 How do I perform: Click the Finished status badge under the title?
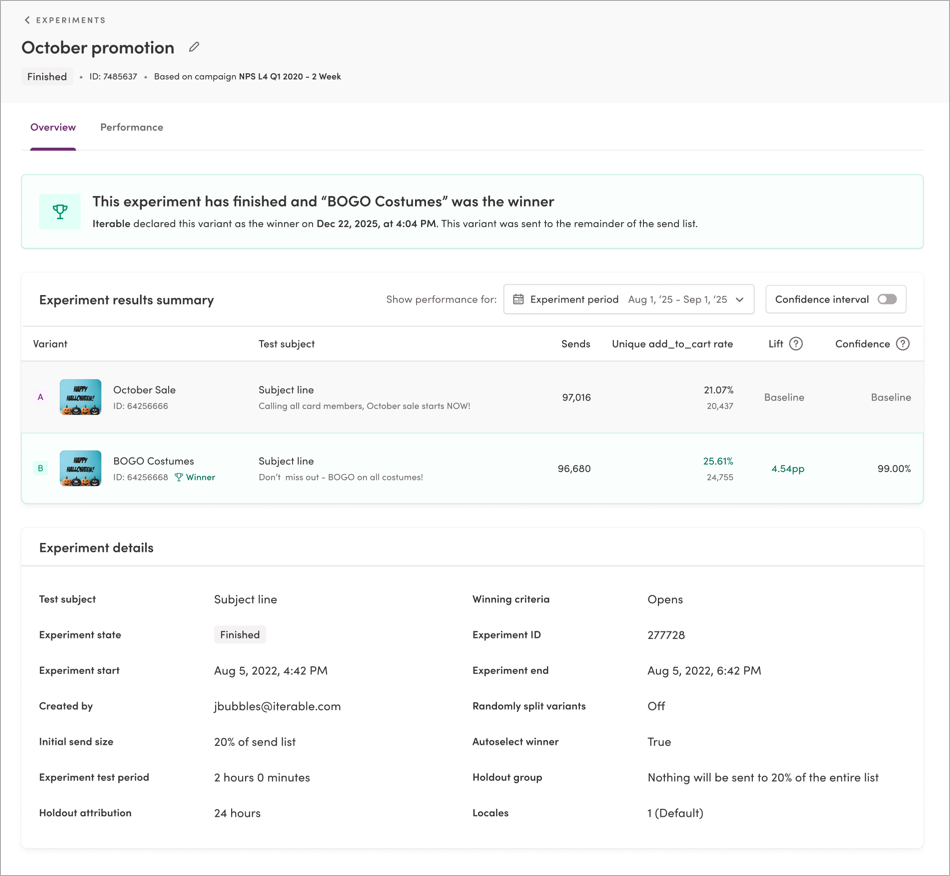47,76
